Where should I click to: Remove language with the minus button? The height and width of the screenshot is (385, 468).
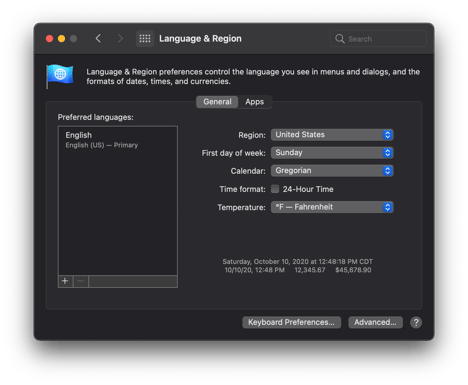click(x=81, y=281)
